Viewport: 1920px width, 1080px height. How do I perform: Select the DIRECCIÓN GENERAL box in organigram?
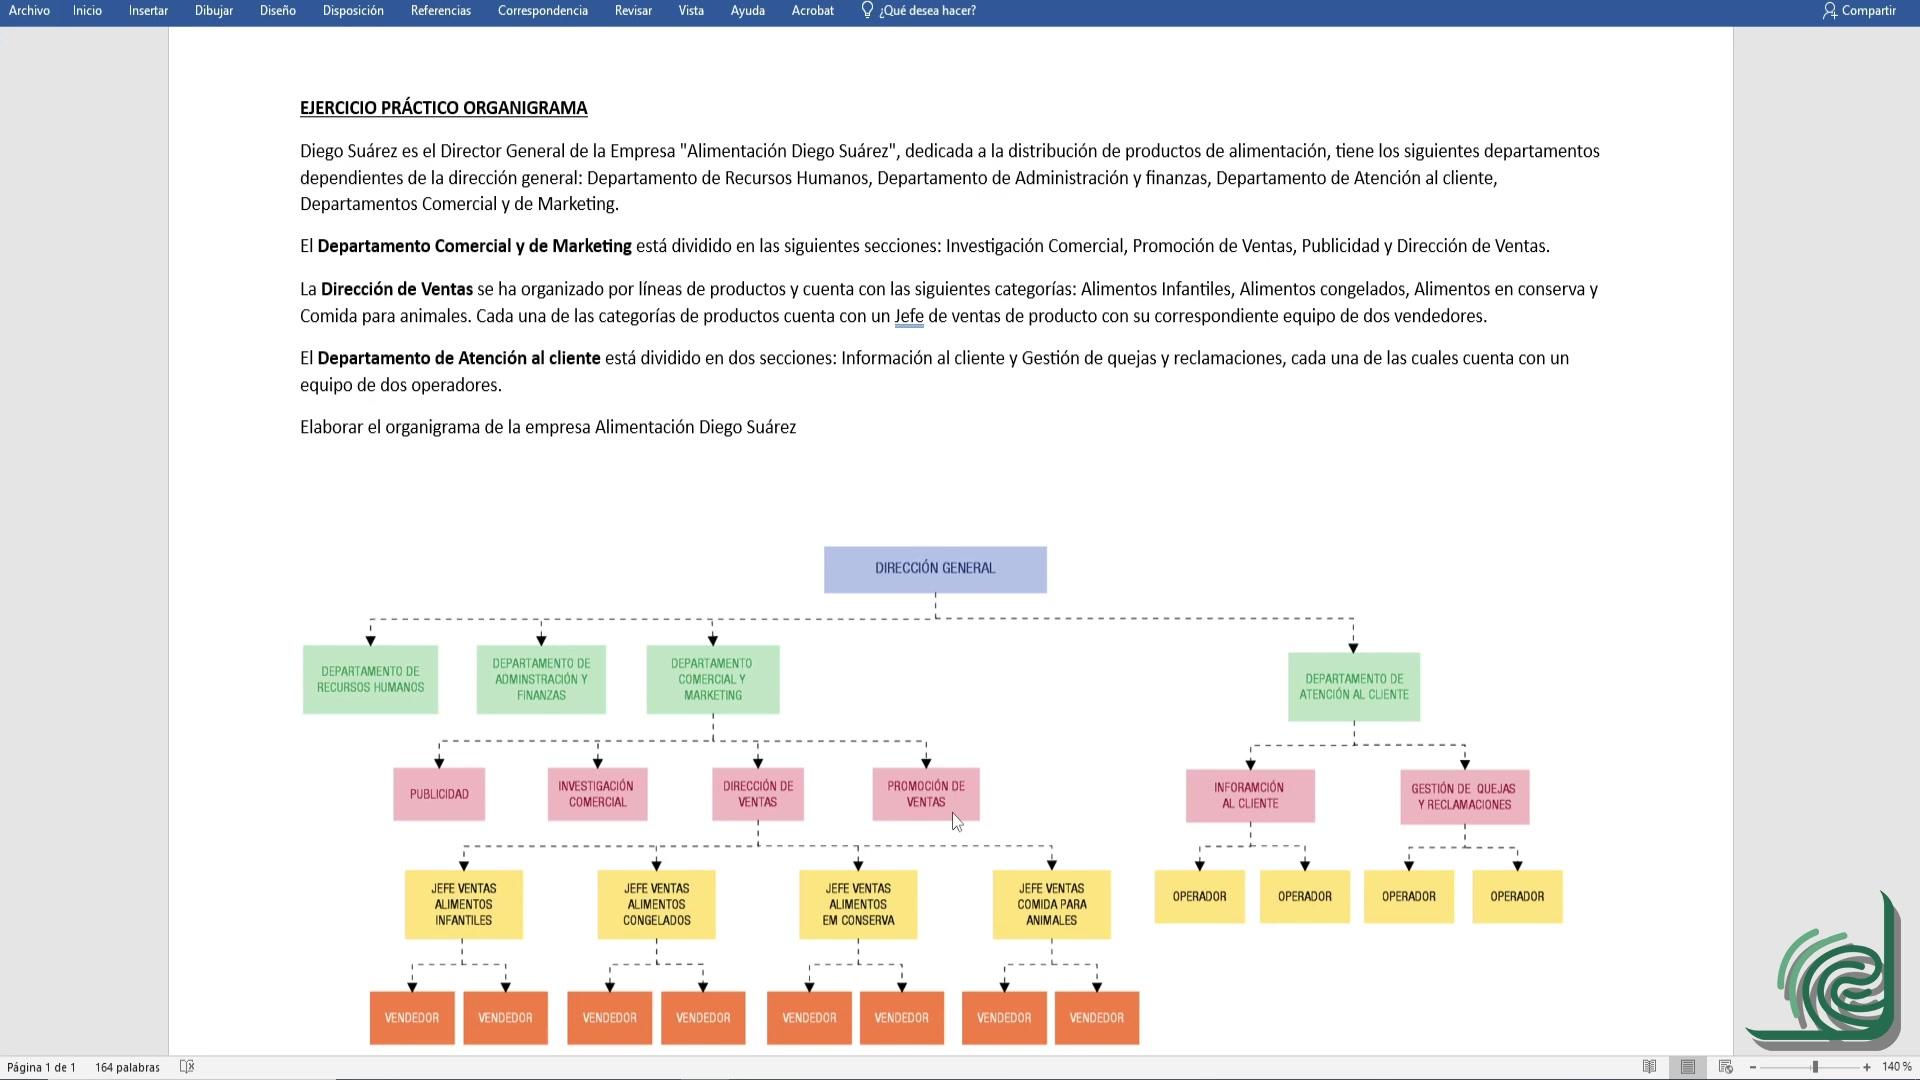point(935,569)
